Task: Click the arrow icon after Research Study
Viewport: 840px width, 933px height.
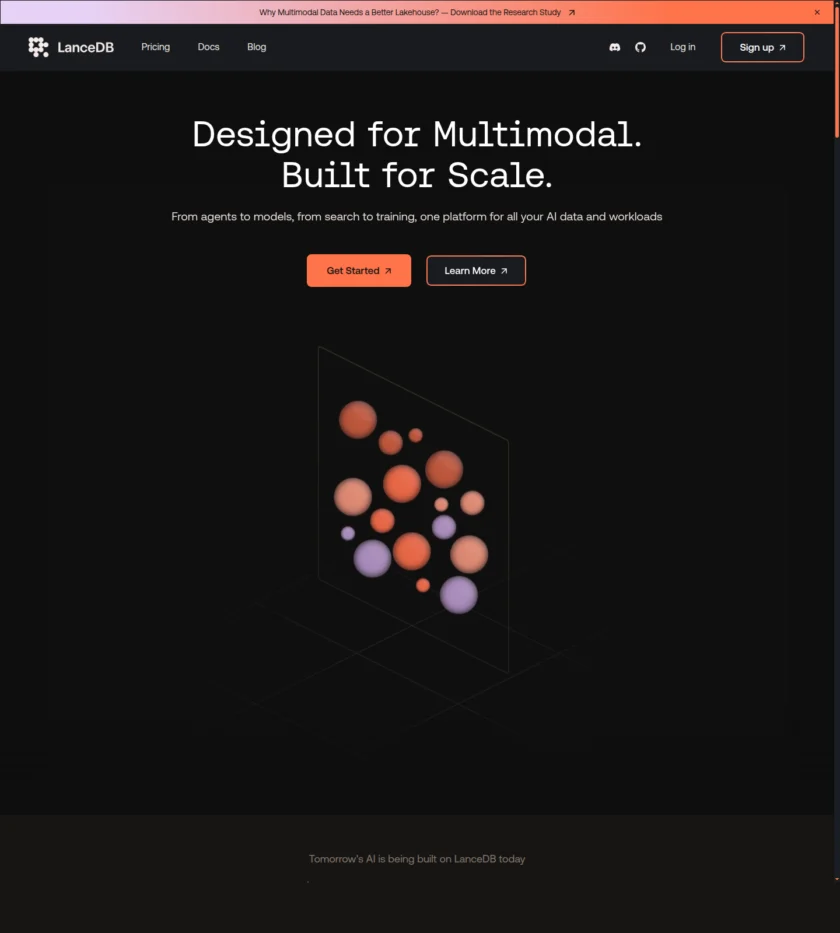Action: pos(572,13)
